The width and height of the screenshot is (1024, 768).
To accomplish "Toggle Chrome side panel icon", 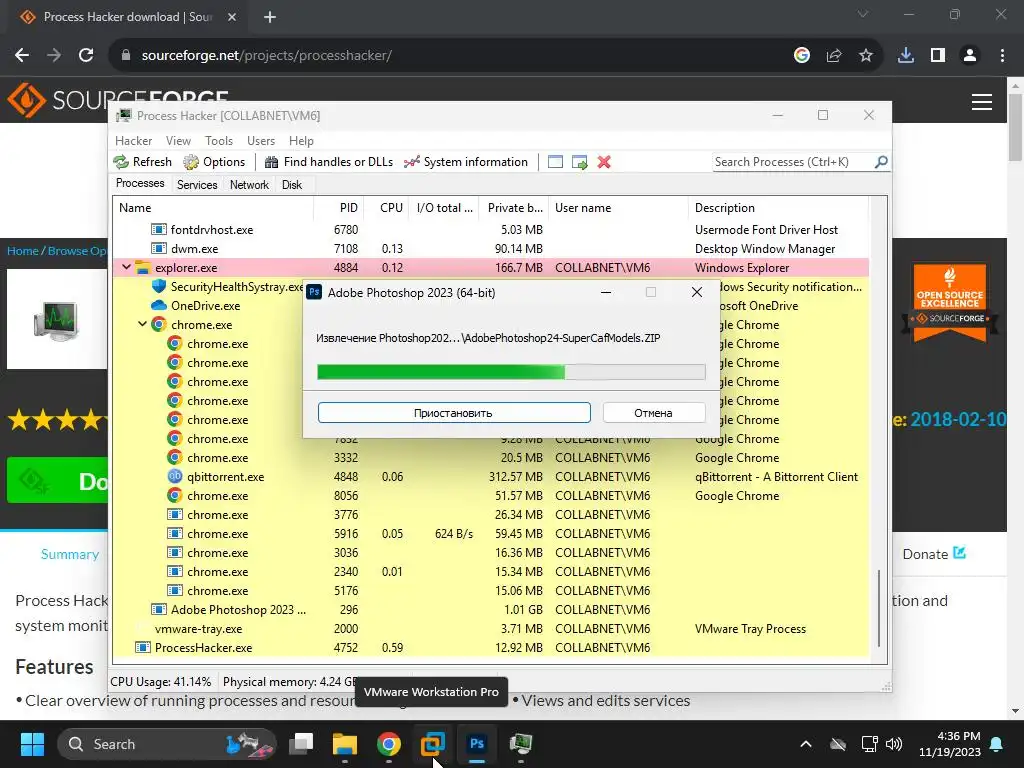I will [x=938, y=56].
